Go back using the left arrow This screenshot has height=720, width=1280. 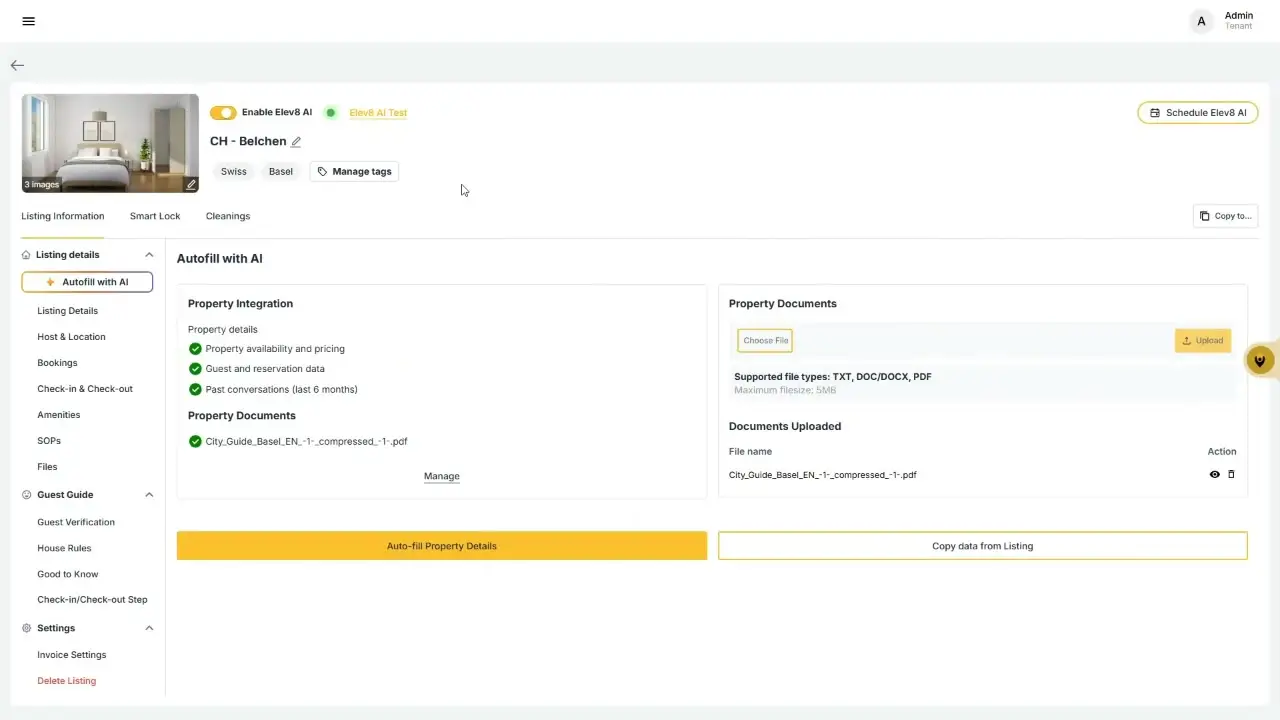17,65
